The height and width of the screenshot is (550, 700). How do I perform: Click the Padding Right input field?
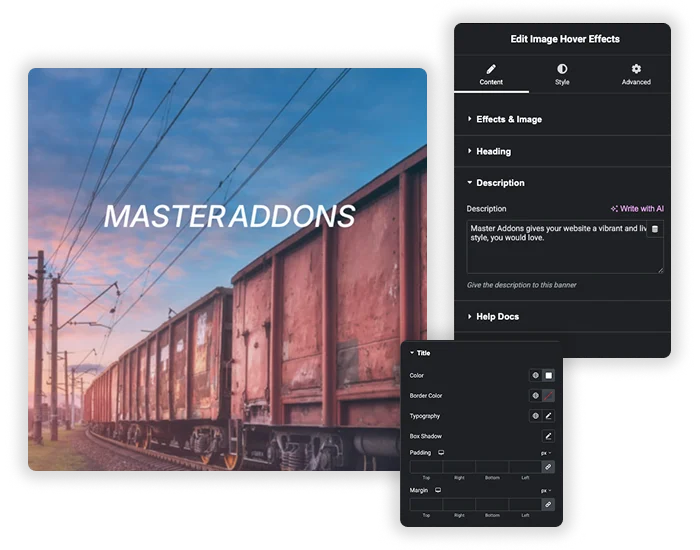[459, 467]
